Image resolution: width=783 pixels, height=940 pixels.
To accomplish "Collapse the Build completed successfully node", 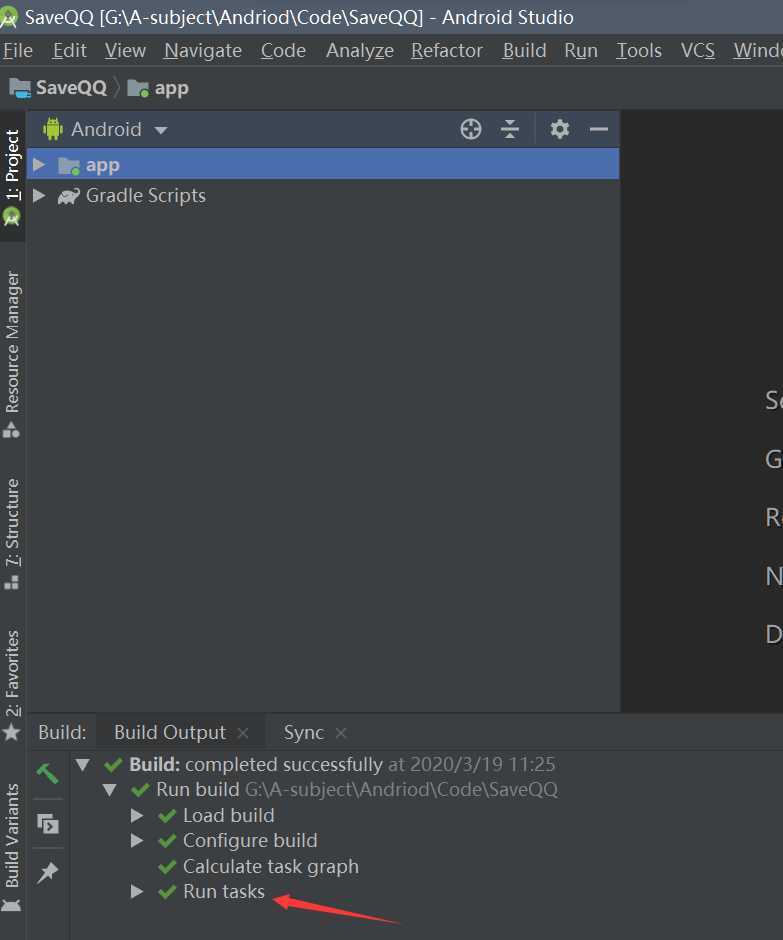I will point(83,764).
